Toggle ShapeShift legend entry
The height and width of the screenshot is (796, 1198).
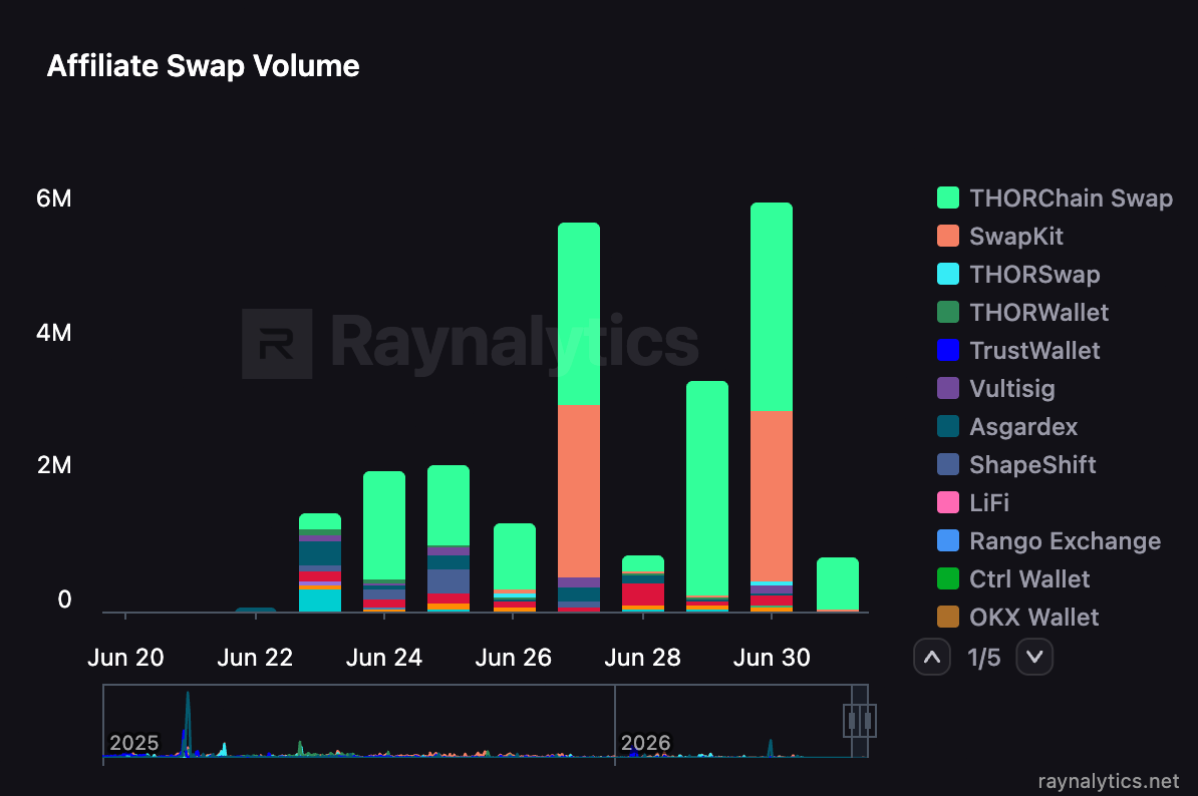[1016, 464]
